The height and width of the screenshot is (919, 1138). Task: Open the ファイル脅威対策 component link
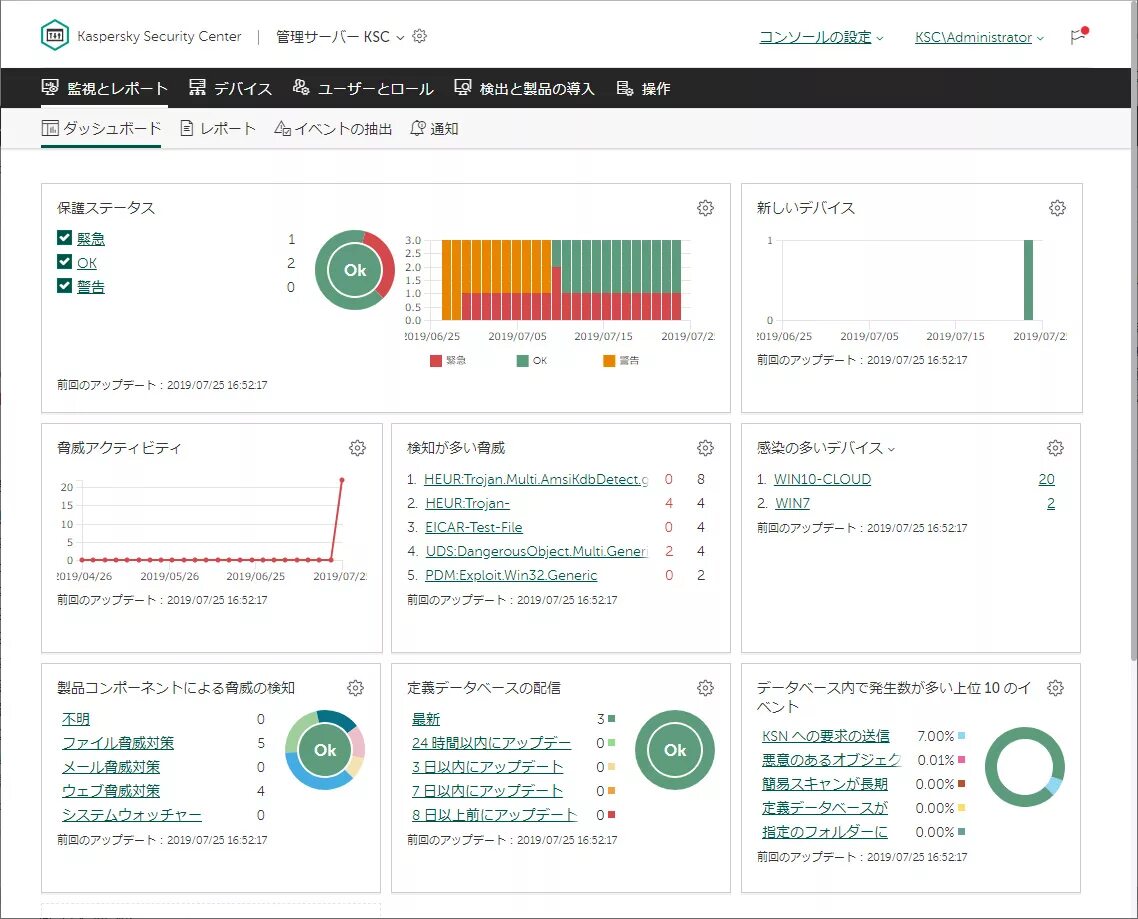(118, 743)
